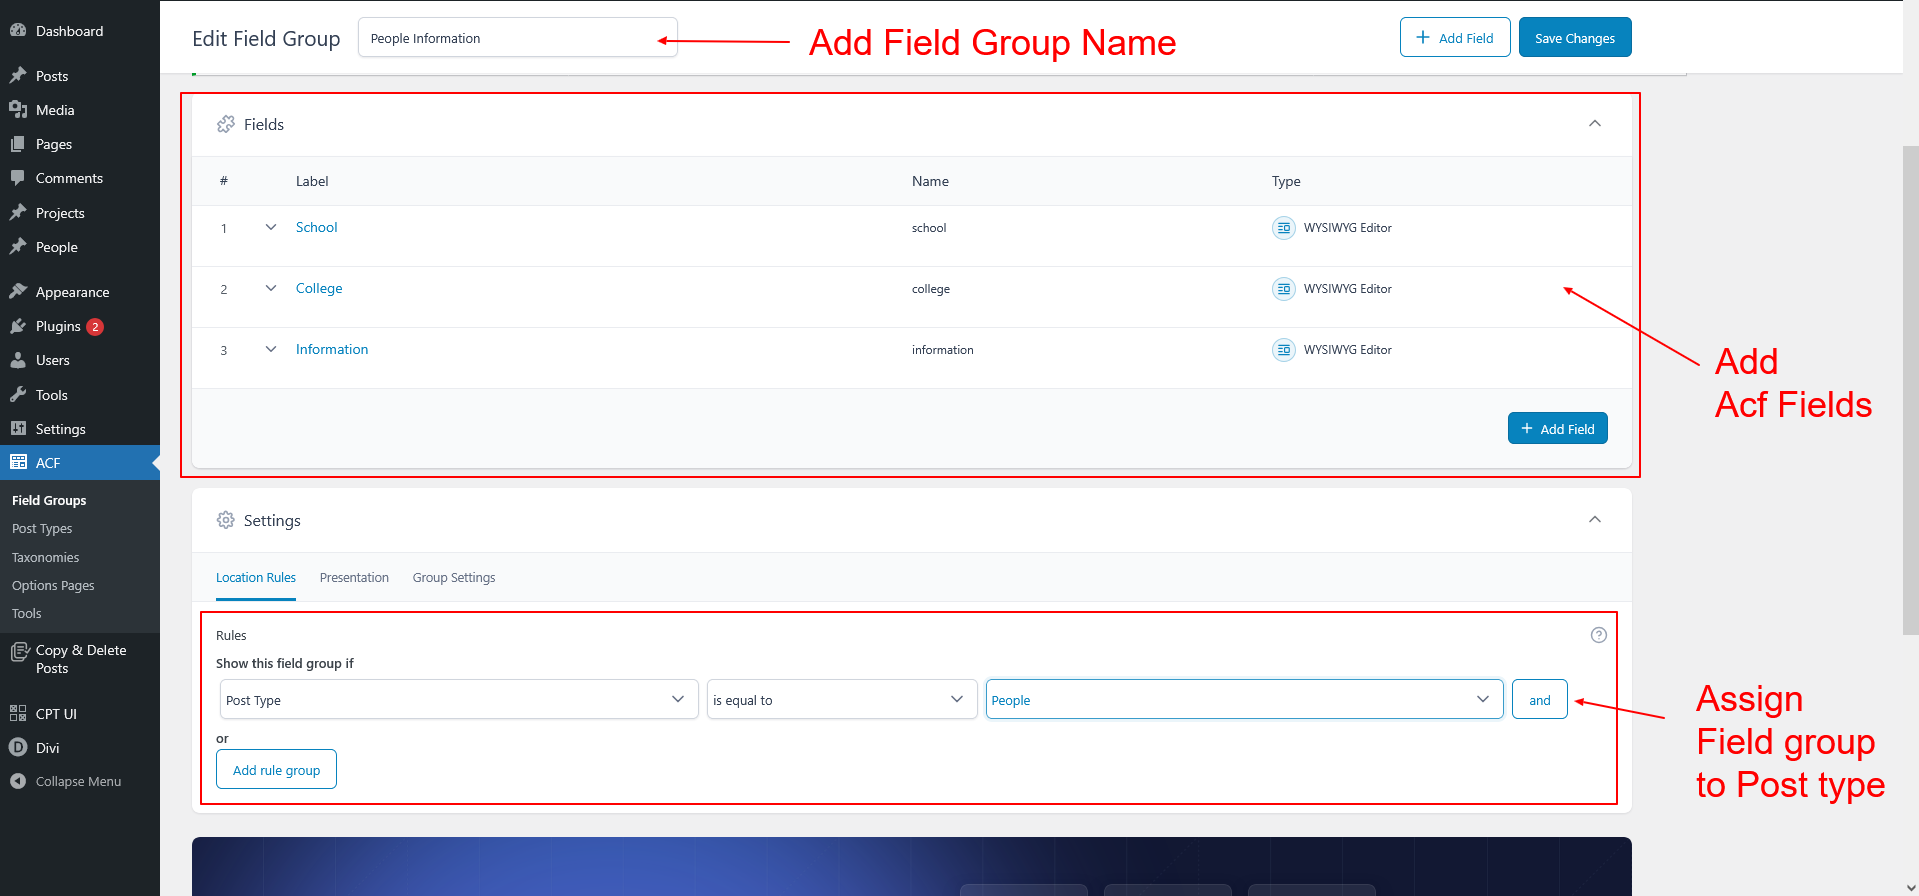Click the Plugins plug icon
The image size is (1919, 896).
pyautogui.click(x=18, y=326)
